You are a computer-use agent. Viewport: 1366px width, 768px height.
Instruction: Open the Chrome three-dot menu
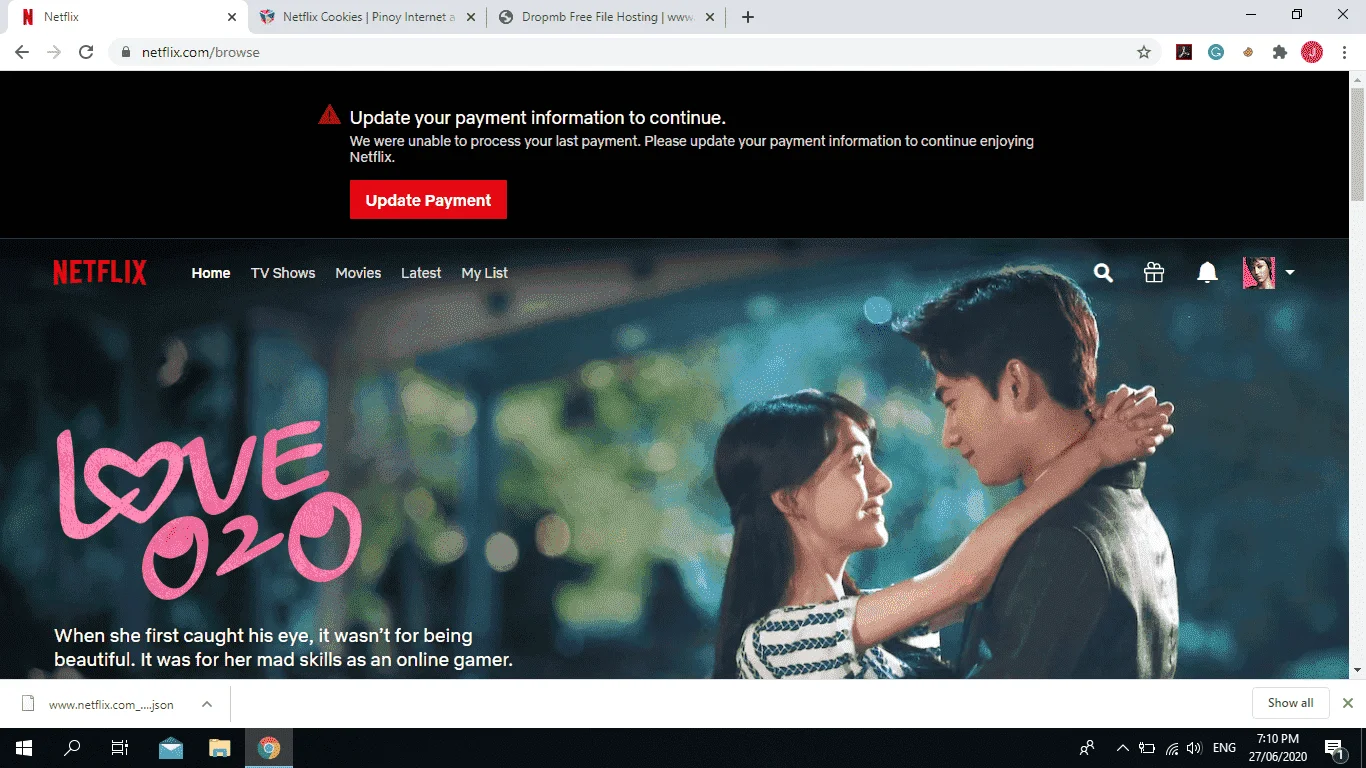click(1344, 52)
